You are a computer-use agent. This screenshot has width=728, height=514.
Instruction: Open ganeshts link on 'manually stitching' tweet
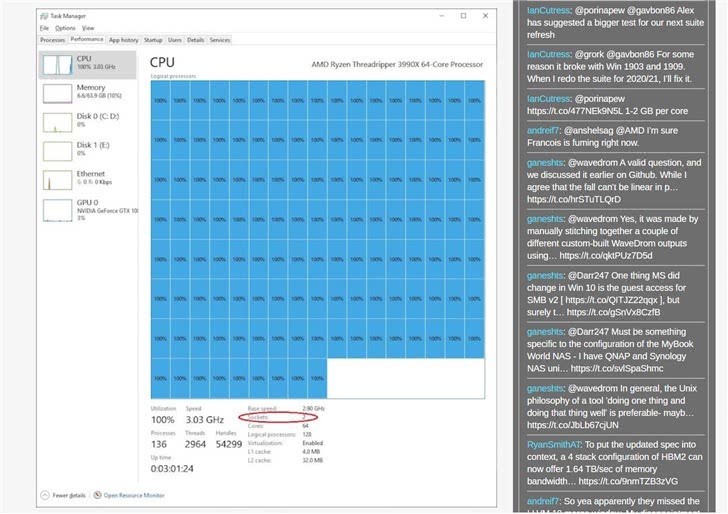click(545, 219)
